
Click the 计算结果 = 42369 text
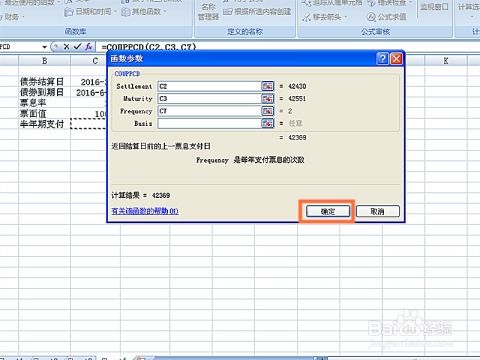(x=141, y=195)
